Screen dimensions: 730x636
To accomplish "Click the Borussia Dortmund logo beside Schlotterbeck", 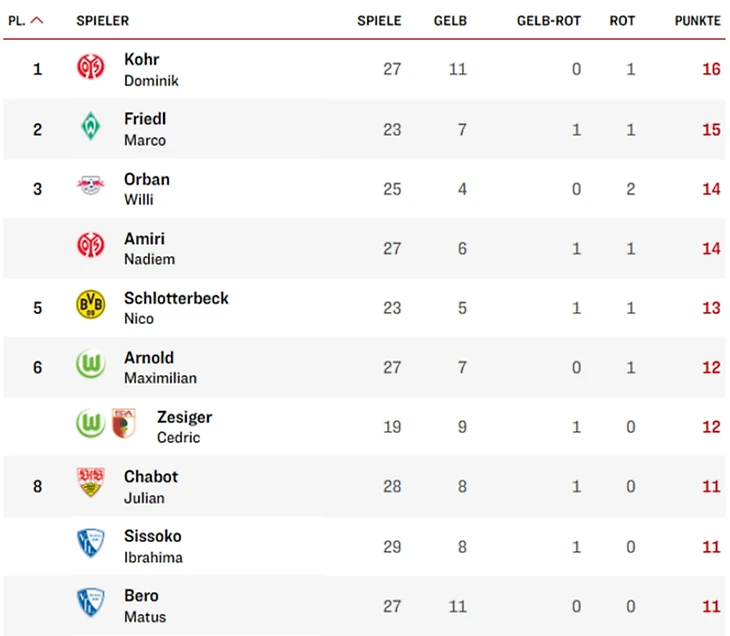I will click(x=91, y=304).
